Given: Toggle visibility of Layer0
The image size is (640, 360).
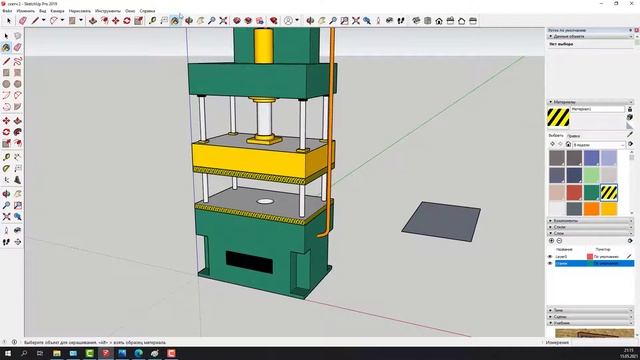Looking at the screenshot, I should pos(550,256).
